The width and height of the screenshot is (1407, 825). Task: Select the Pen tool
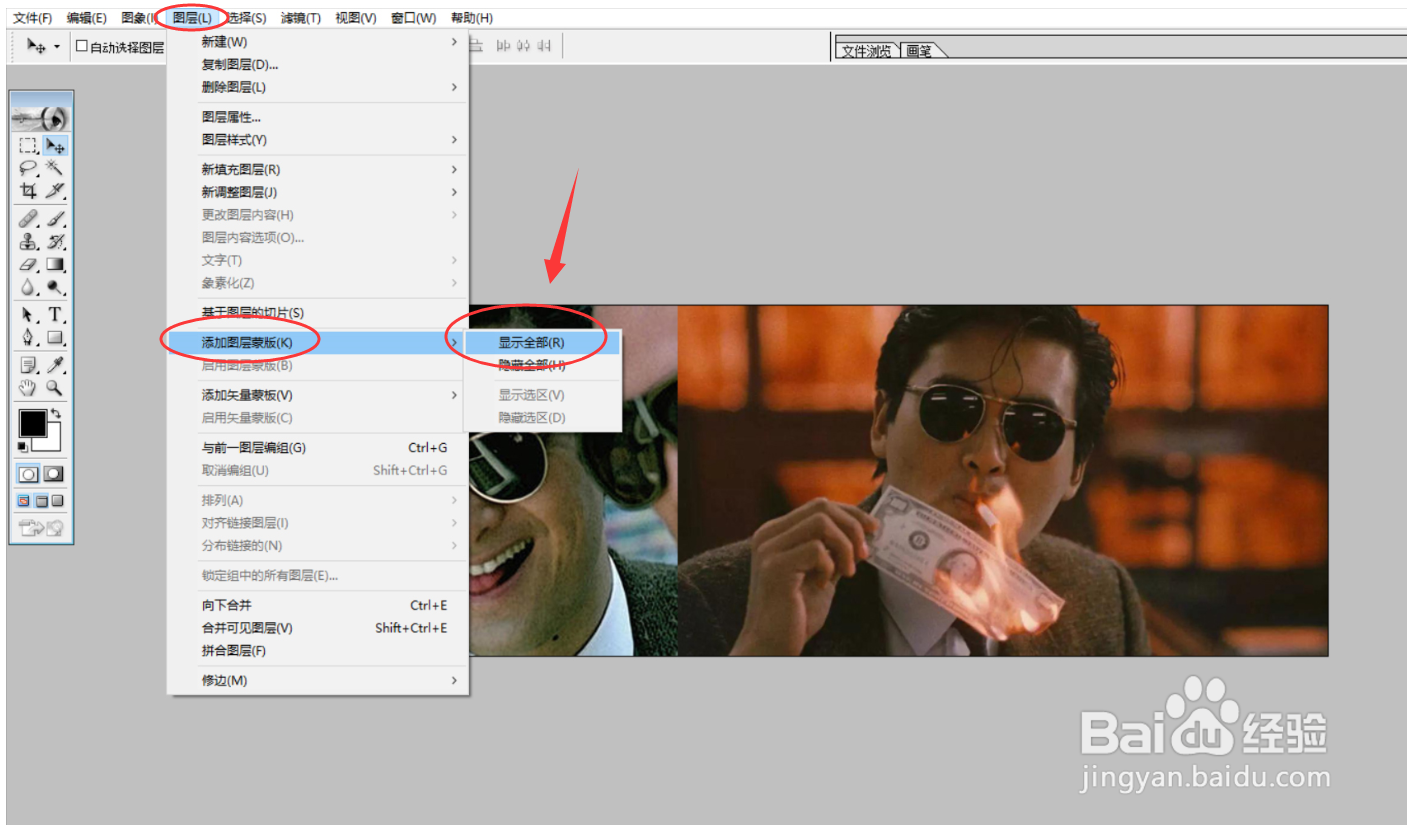click(x=29, y=338)
